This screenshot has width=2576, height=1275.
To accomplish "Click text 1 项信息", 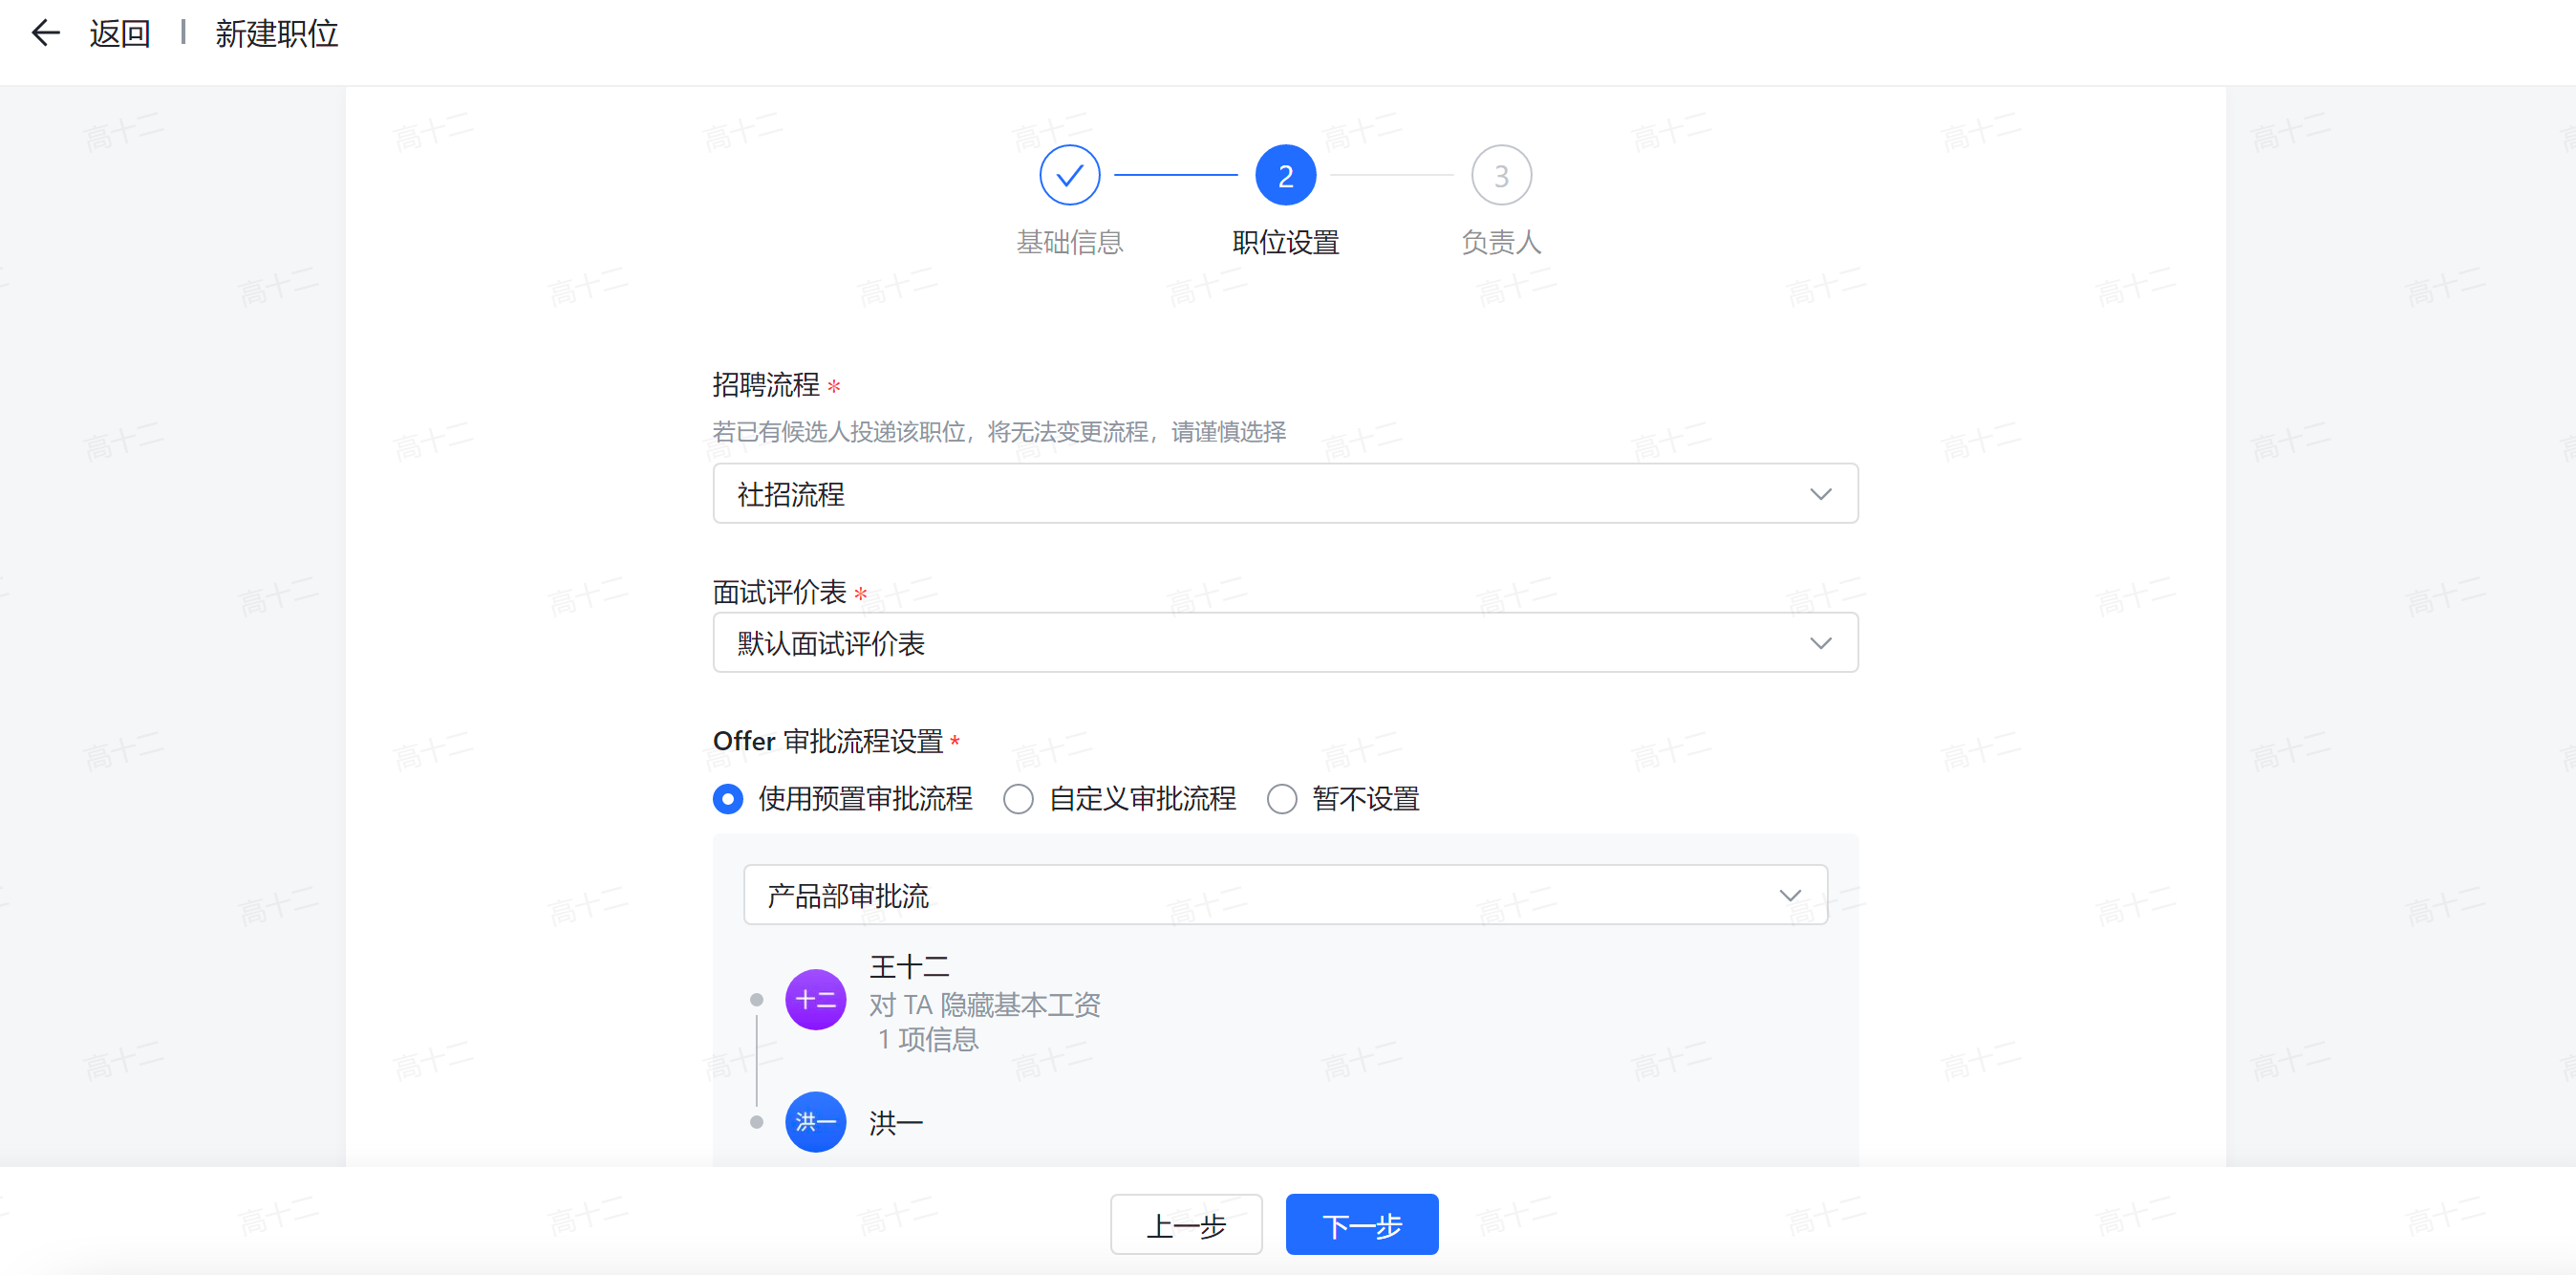I will [927, 1040].
